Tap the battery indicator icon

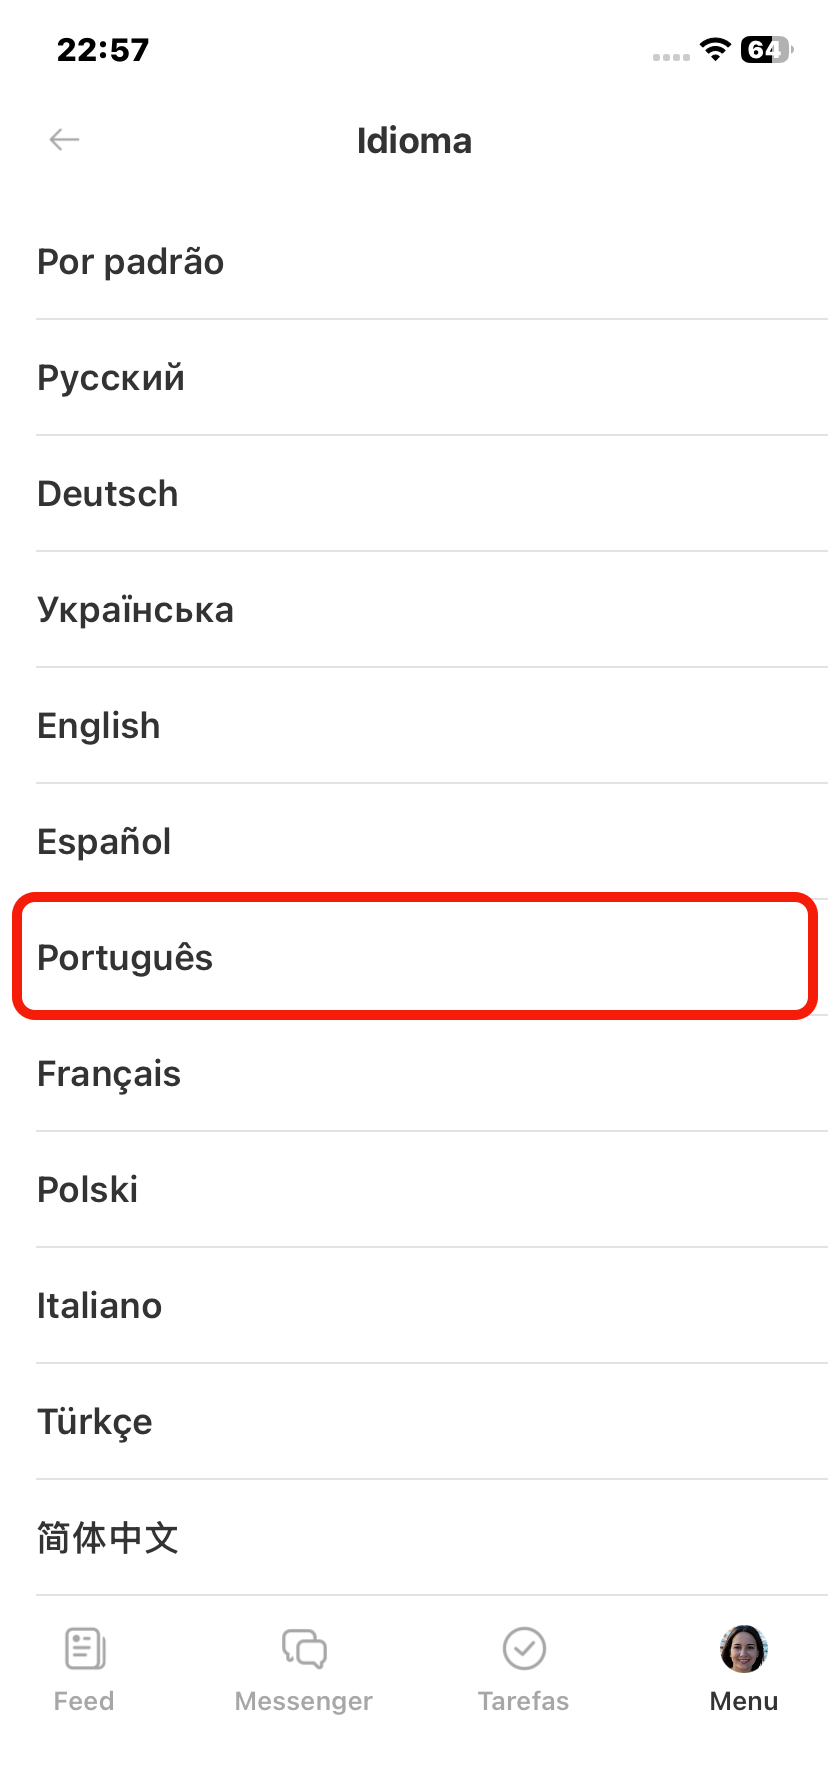pos(766,49)
